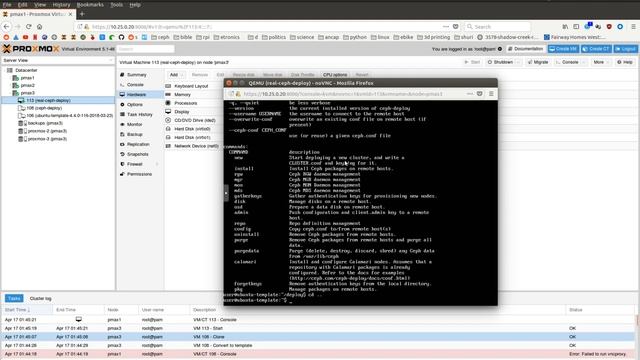Open page actions dots in main address bar

click(446, 27)
